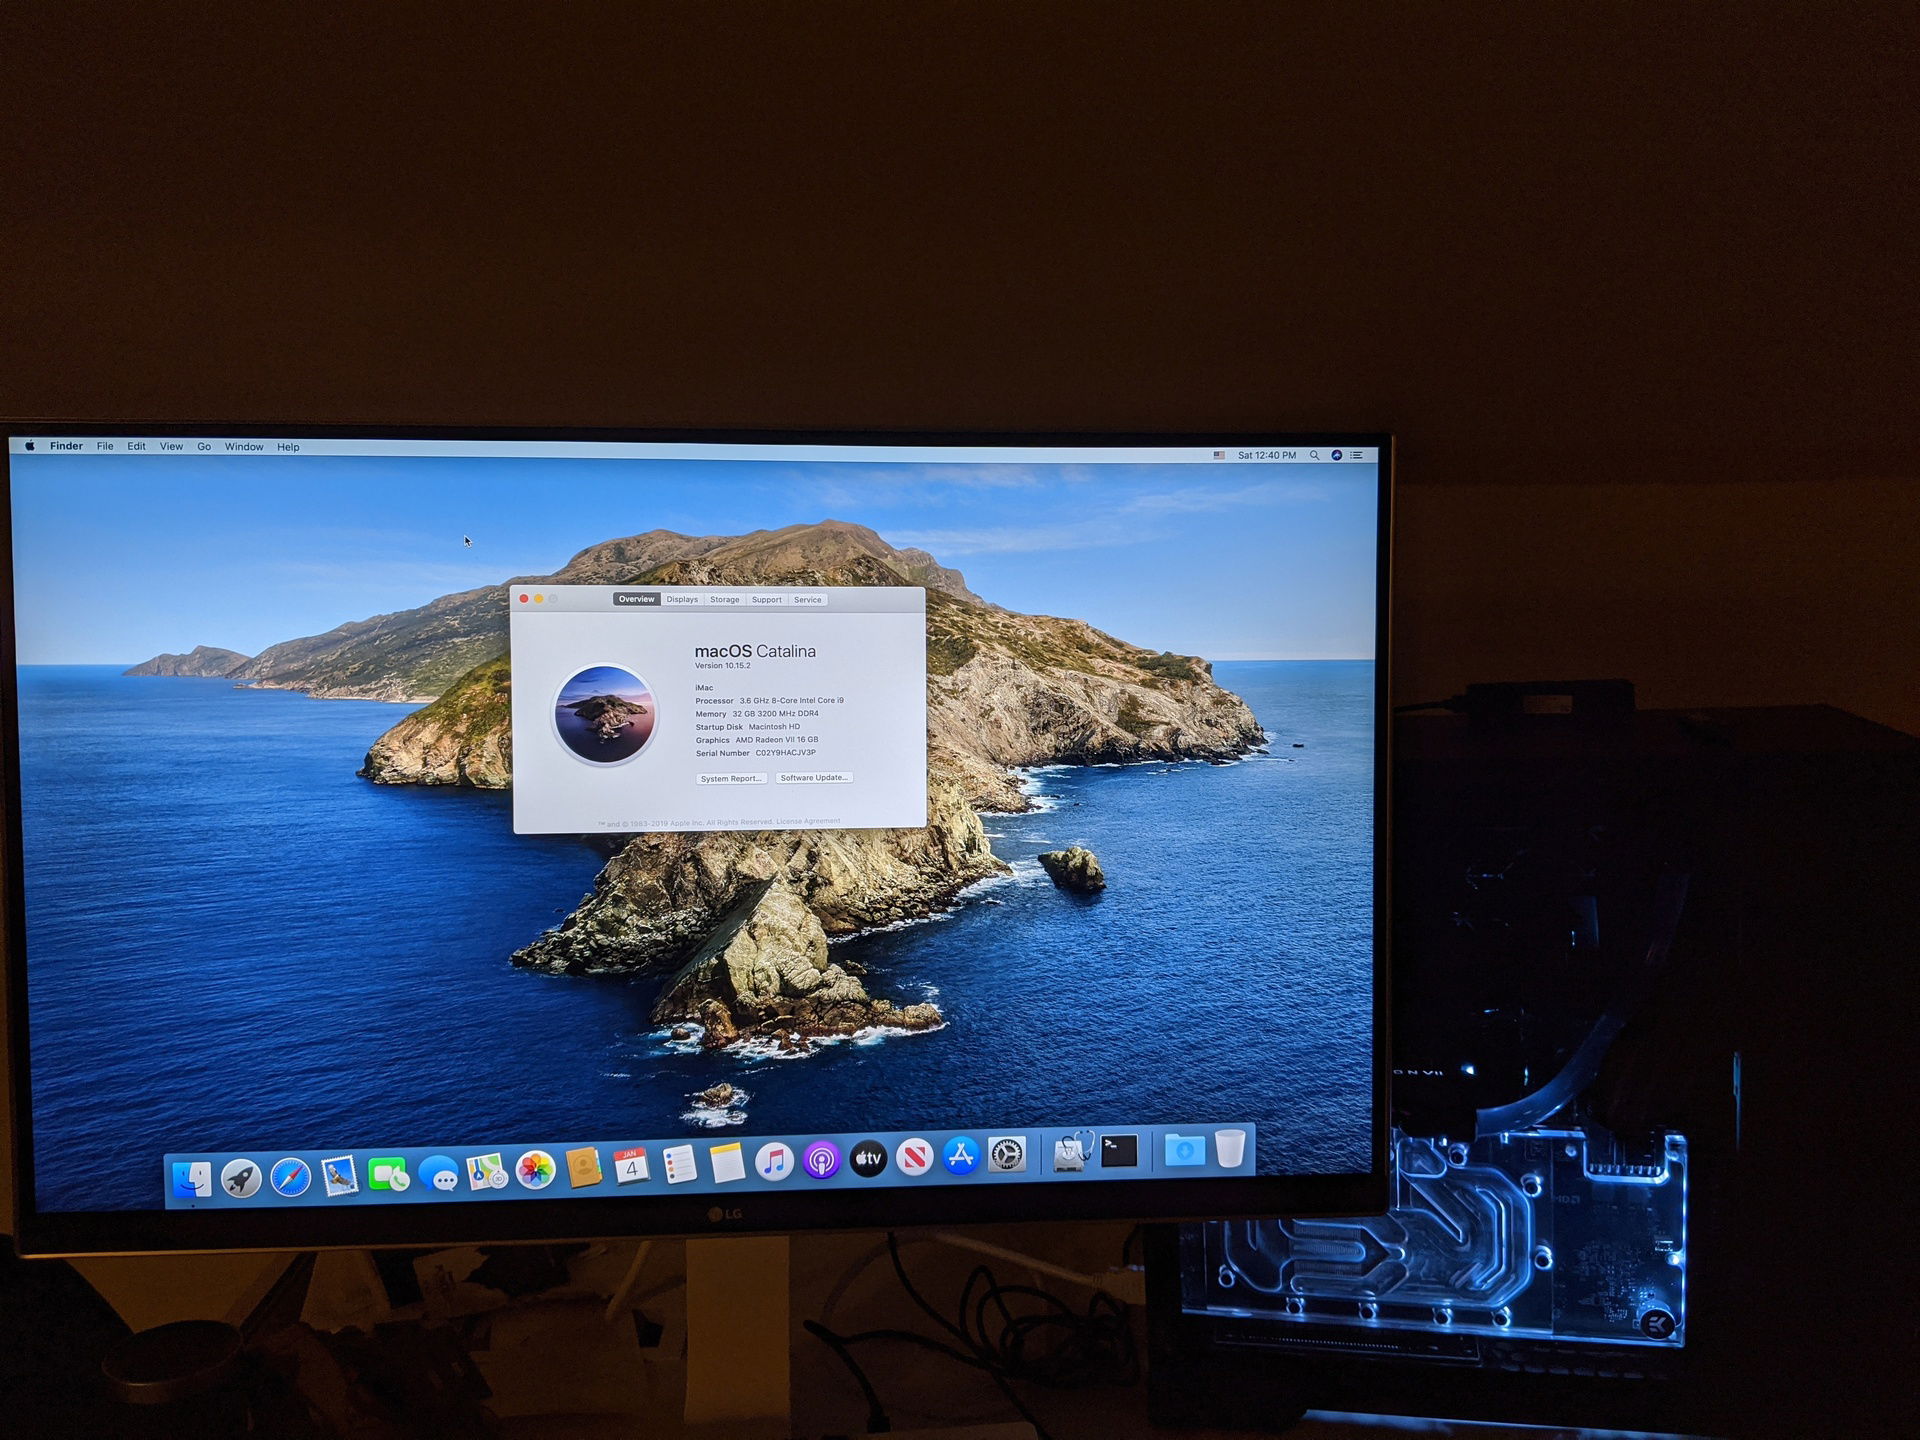Click the System Report button
Screen dimensions: 1920x1440
[x=731, y=778]
